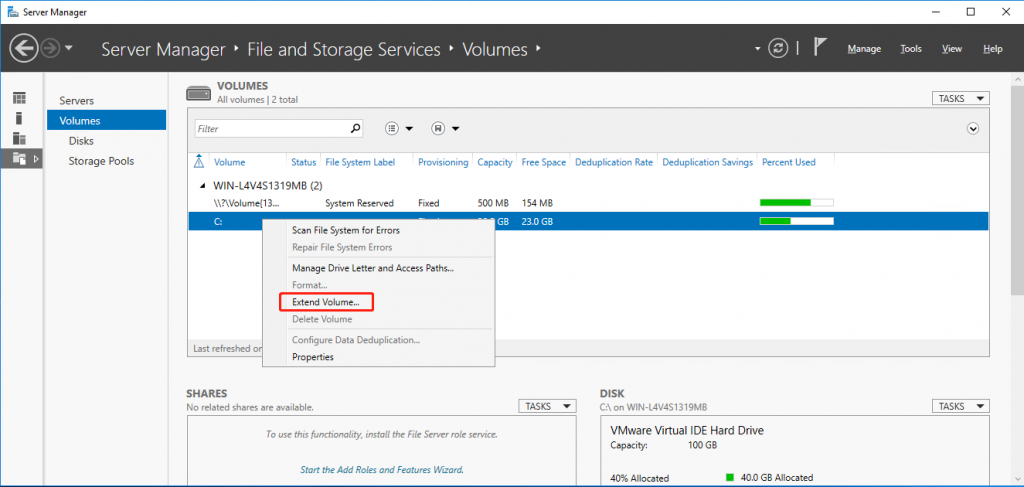Start the Add Roles and Features Wizard
This screenshot has width=1024, height=487.
[382, 469]
